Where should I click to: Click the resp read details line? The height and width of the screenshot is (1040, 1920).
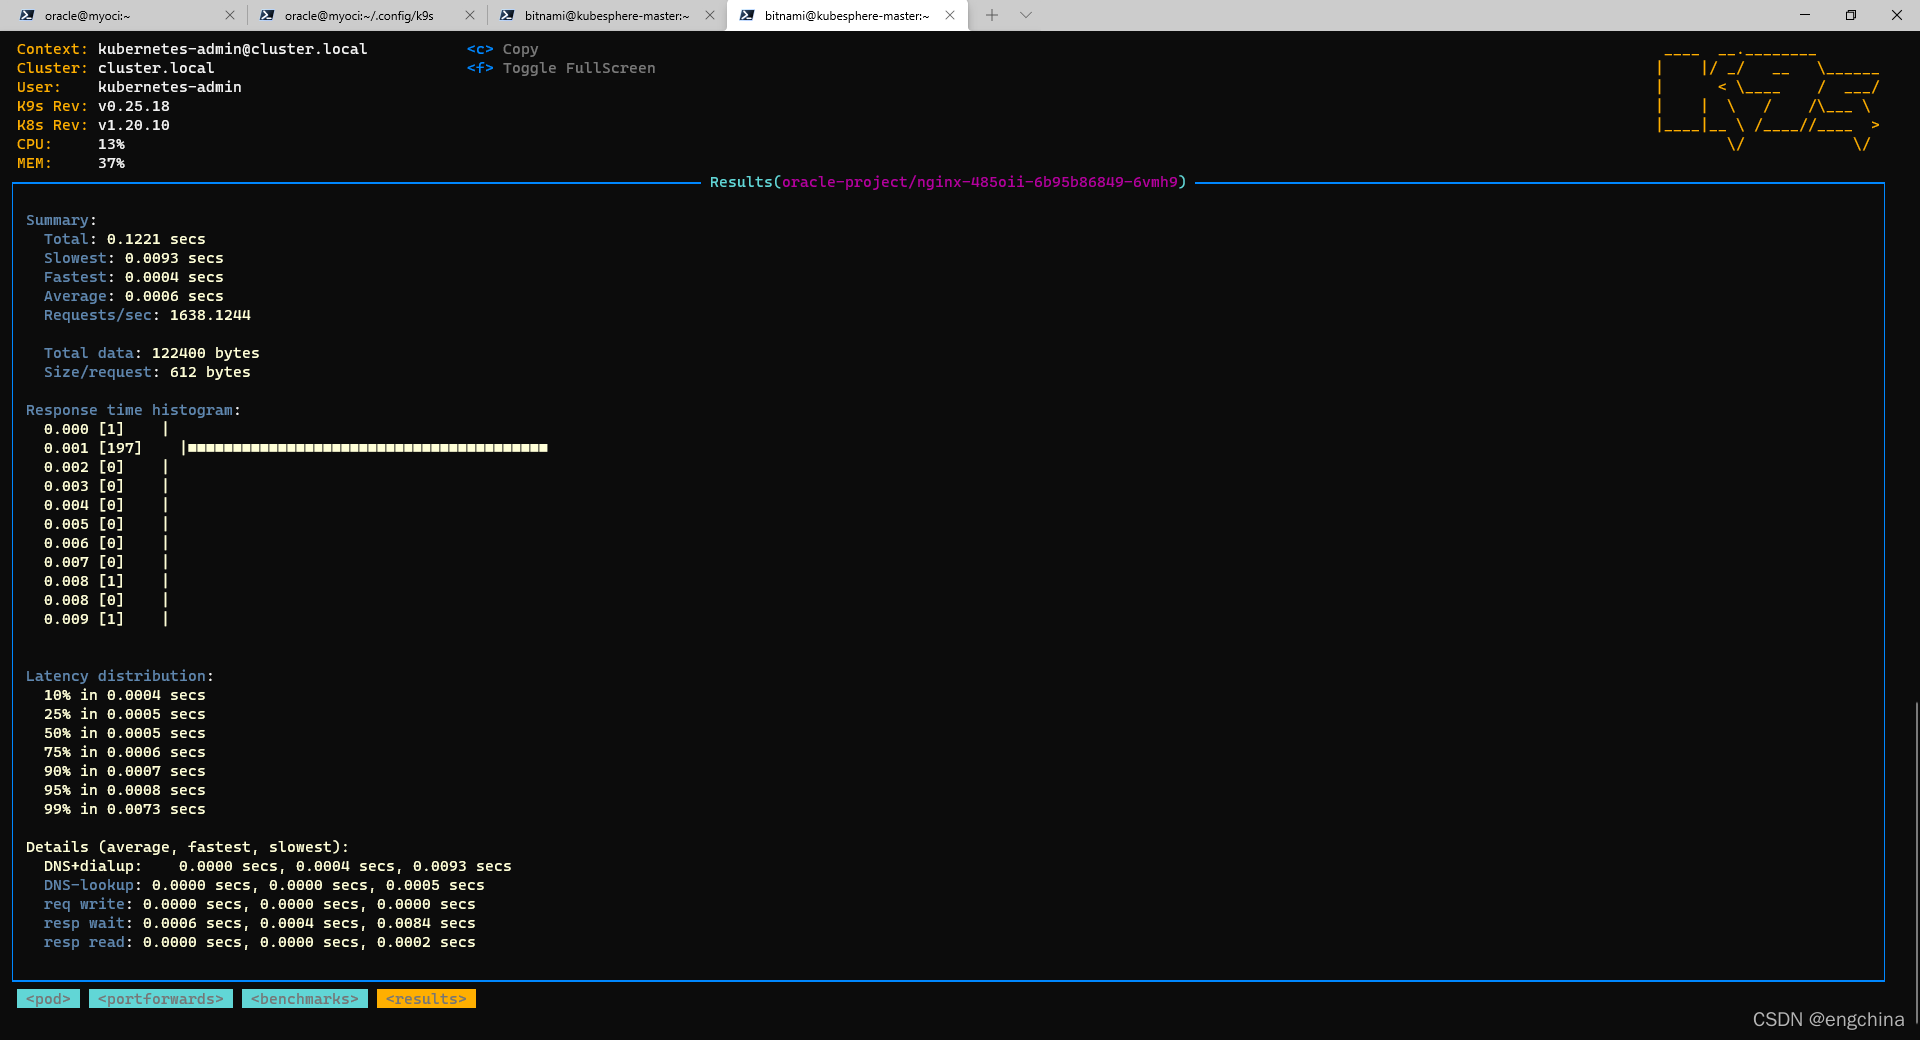click(260, 942)
